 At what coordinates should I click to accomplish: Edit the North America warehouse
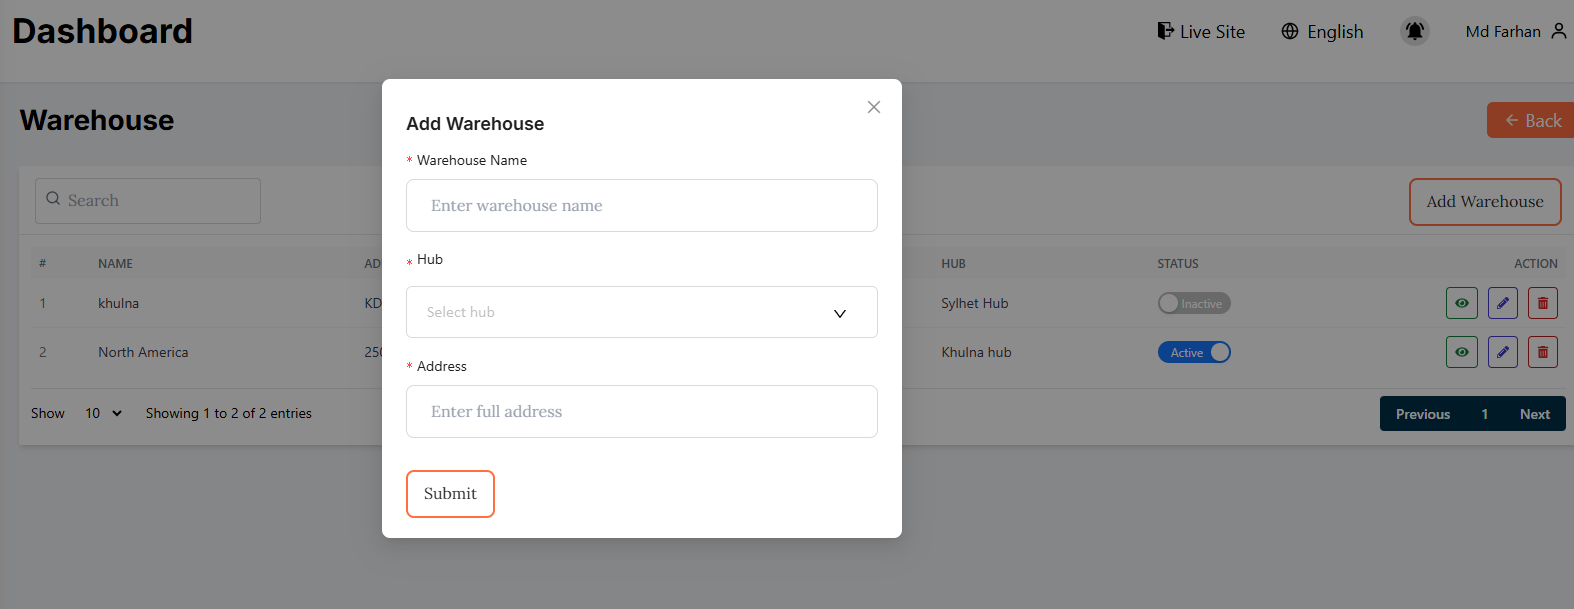tap(1502, 352)
